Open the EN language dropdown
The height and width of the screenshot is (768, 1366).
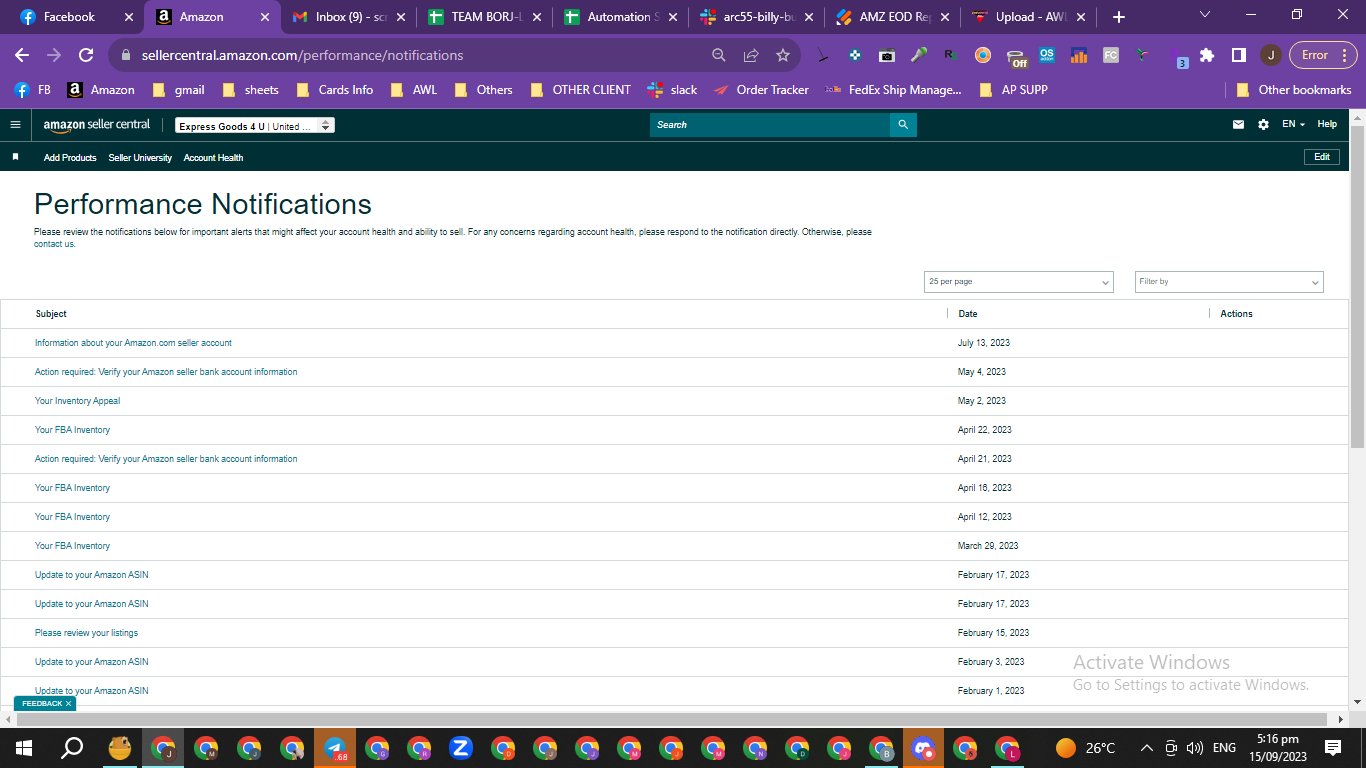pos(1294,125)
